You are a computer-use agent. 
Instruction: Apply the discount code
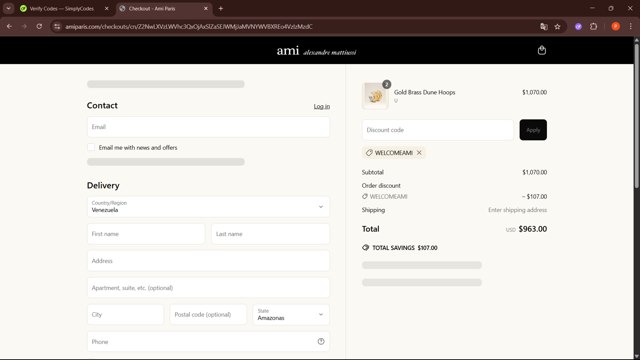pos(533,130)
